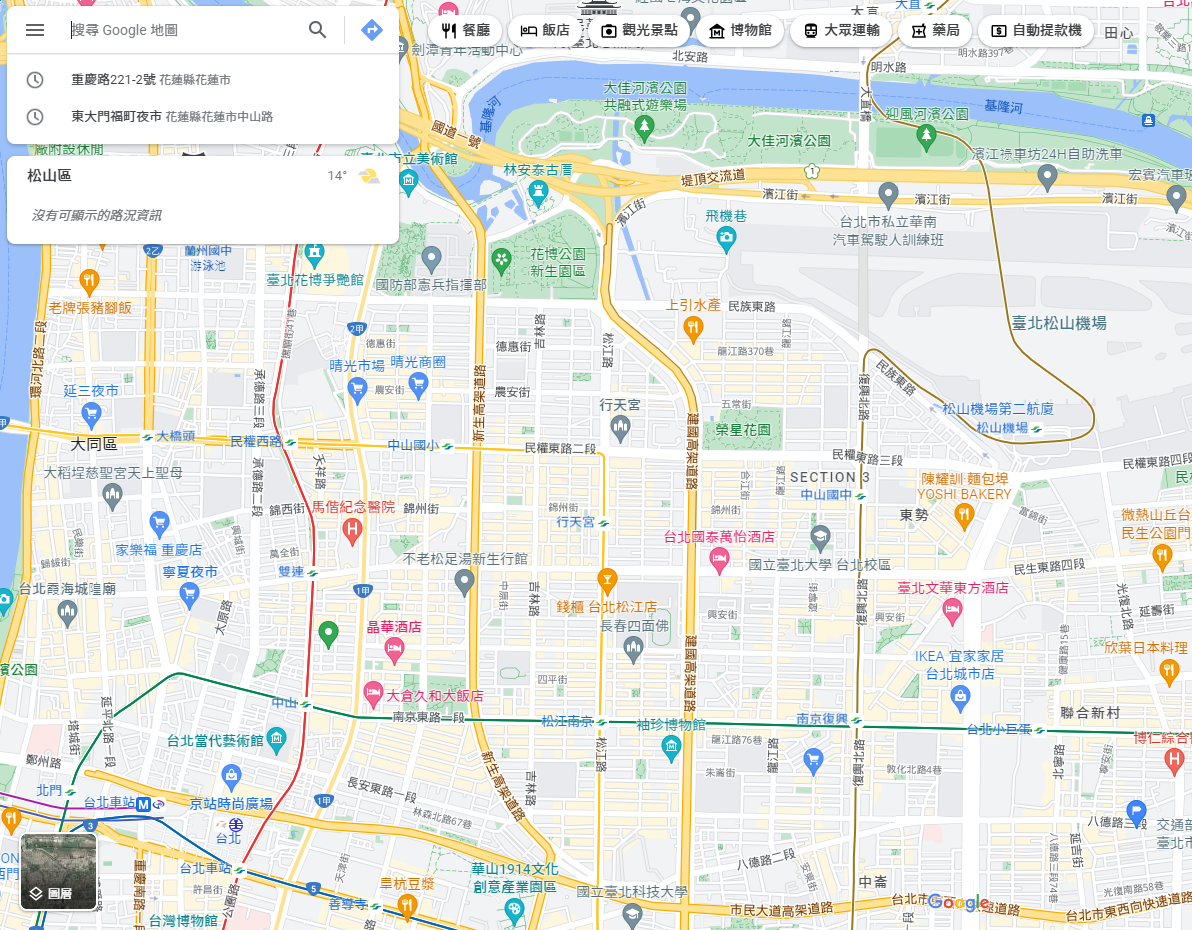Viewport: 1192px width, 930px height.
Task: Click the 袖珍博物館 museum pin
Action: (670, 748)
